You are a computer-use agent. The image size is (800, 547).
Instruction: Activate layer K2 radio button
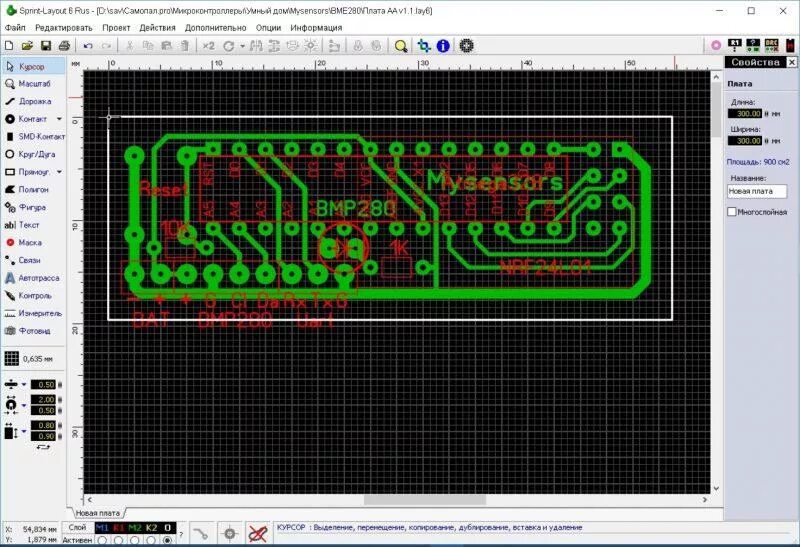[151, 540]
